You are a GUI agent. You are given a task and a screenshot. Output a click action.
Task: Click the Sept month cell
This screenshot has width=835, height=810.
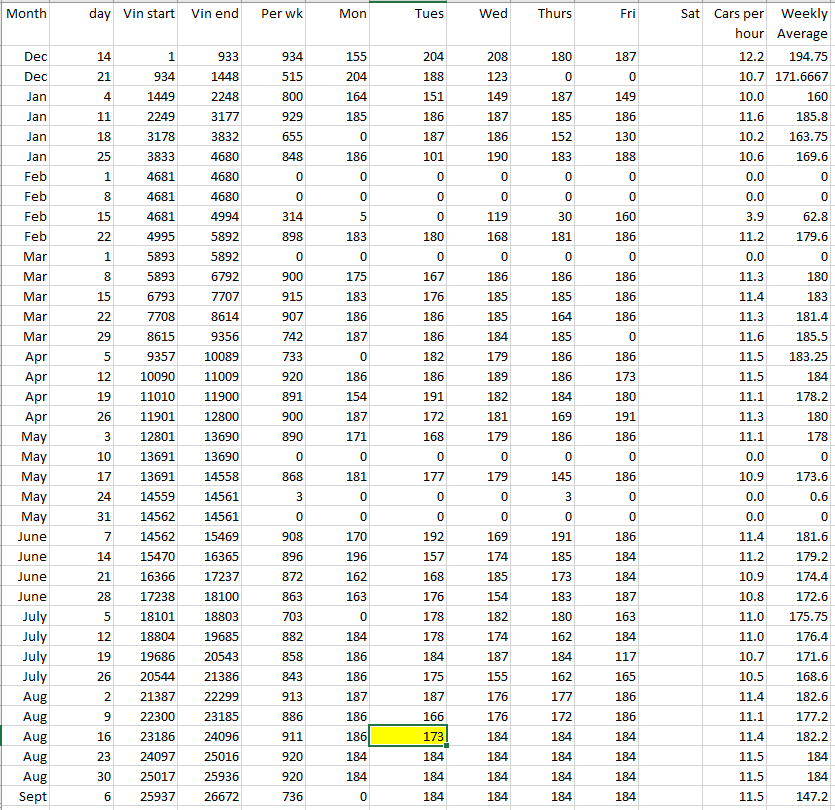27,796
